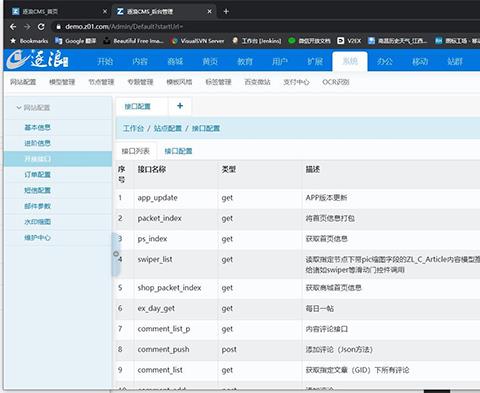Click 工作台 in the breadcrumb
Screen dimensions: 480x393
pos(133,128)
